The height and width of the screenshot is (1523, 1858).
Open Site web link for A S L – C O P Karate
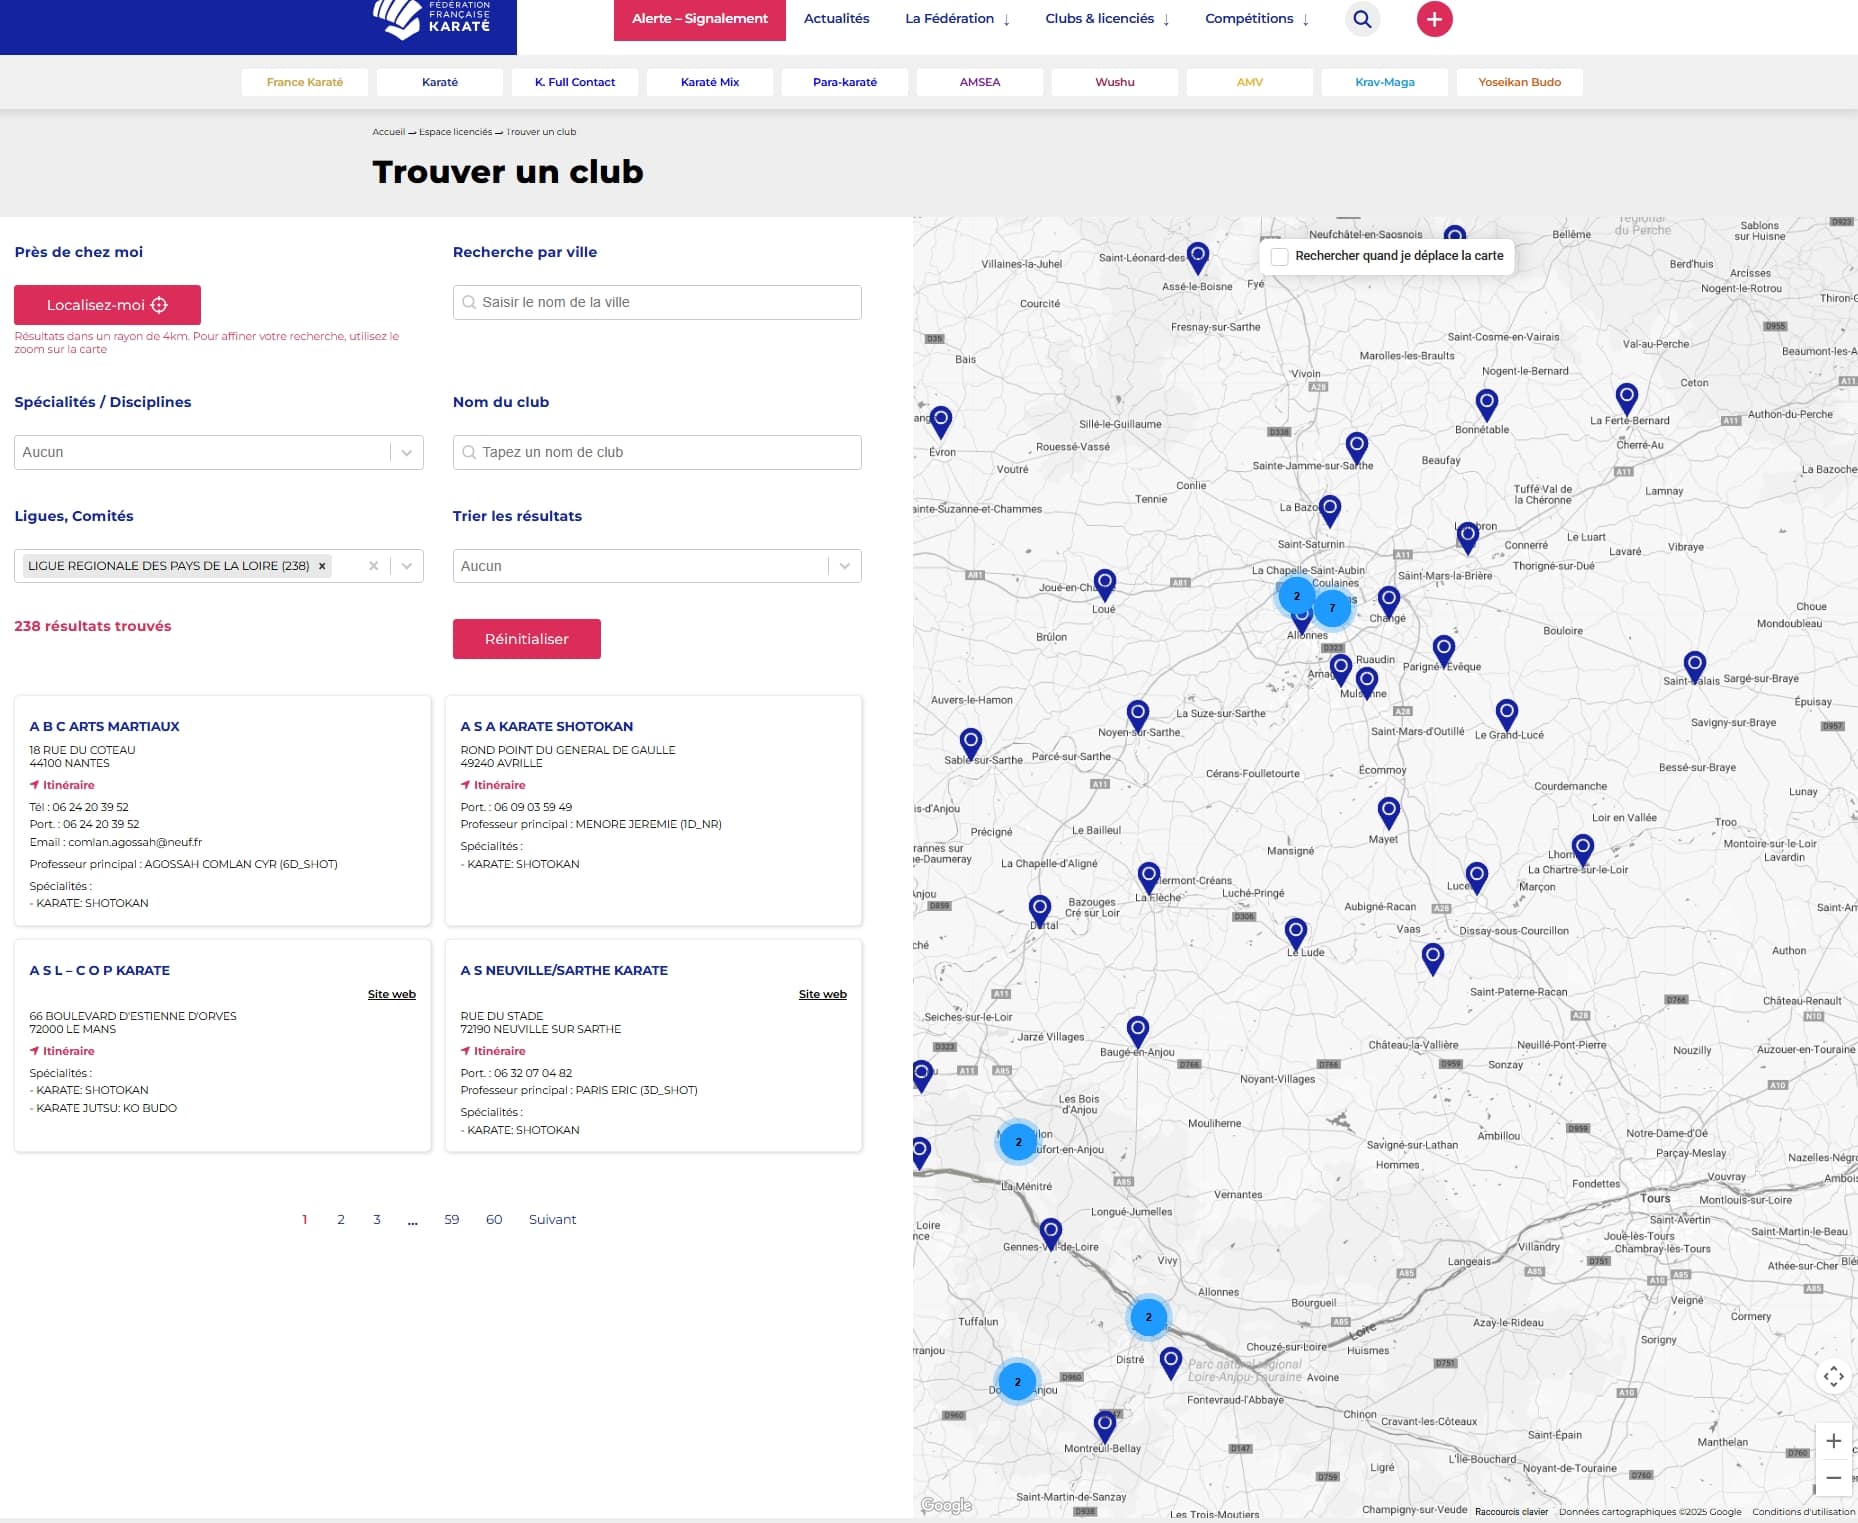(x=391, y=994)
